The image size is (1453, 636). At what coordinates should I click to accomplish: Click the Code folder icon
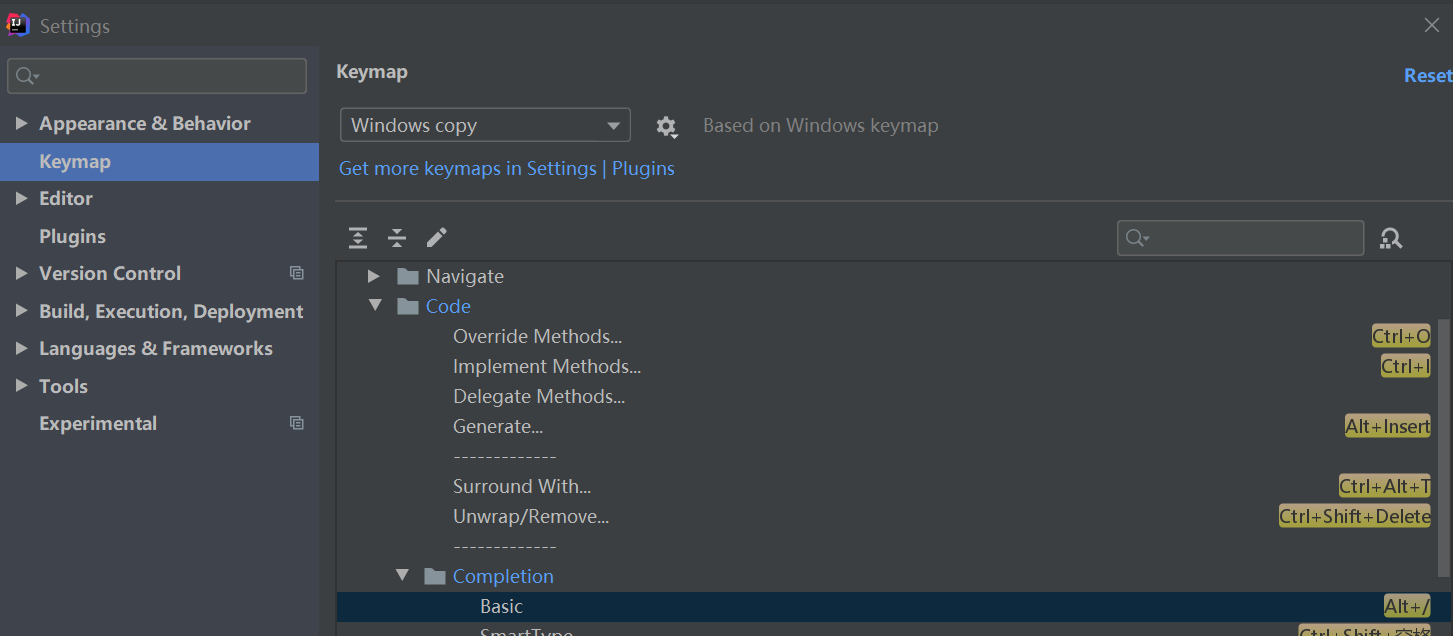pos(408,307)
